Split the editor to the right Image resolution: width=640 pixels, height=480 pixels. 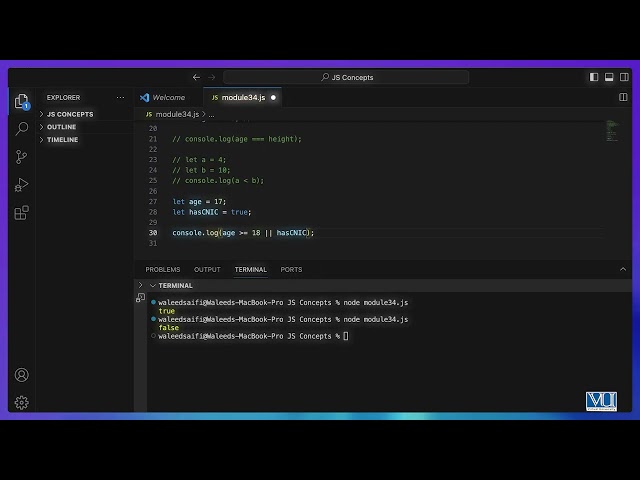tap(623, 97)
